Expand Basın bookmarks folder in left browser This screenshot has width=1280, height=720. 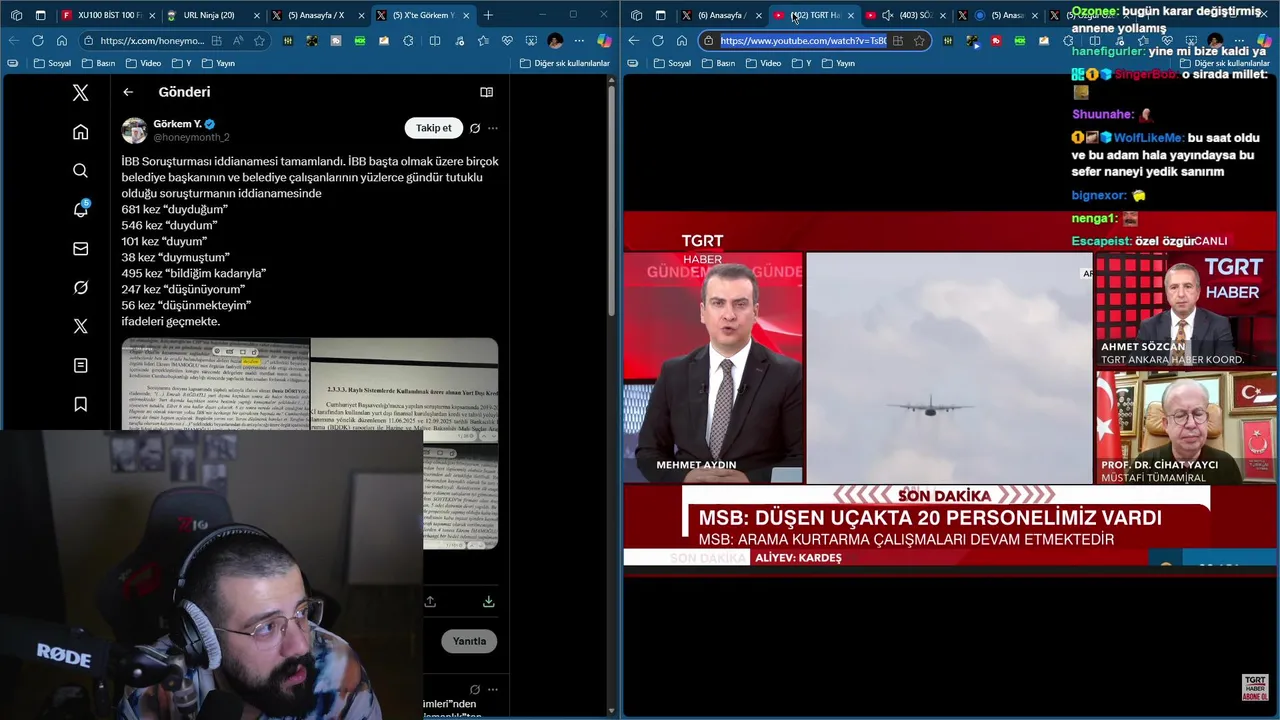pos(99,63)
